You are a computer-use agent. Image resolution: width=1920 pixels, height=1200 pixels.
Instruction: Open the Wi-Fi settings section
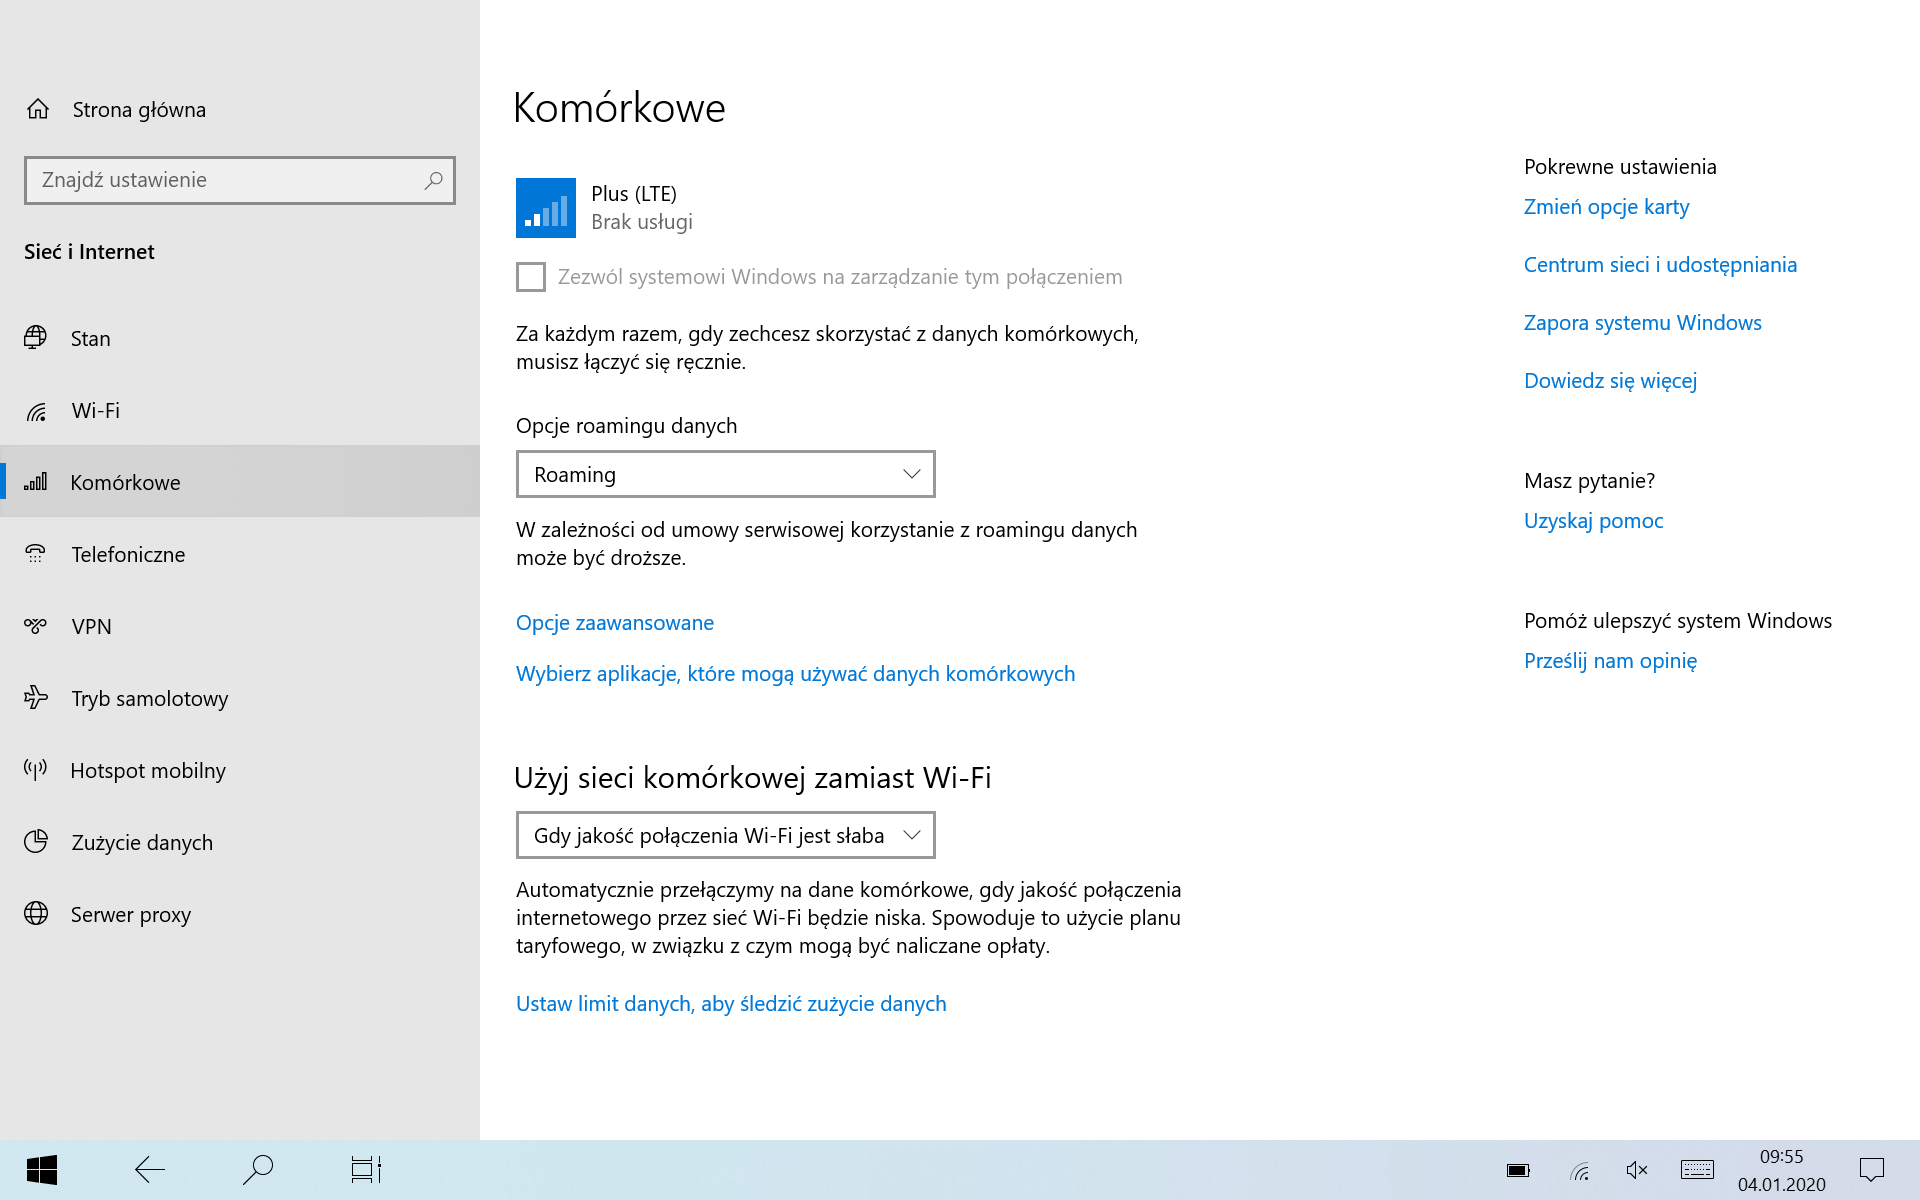95,410
